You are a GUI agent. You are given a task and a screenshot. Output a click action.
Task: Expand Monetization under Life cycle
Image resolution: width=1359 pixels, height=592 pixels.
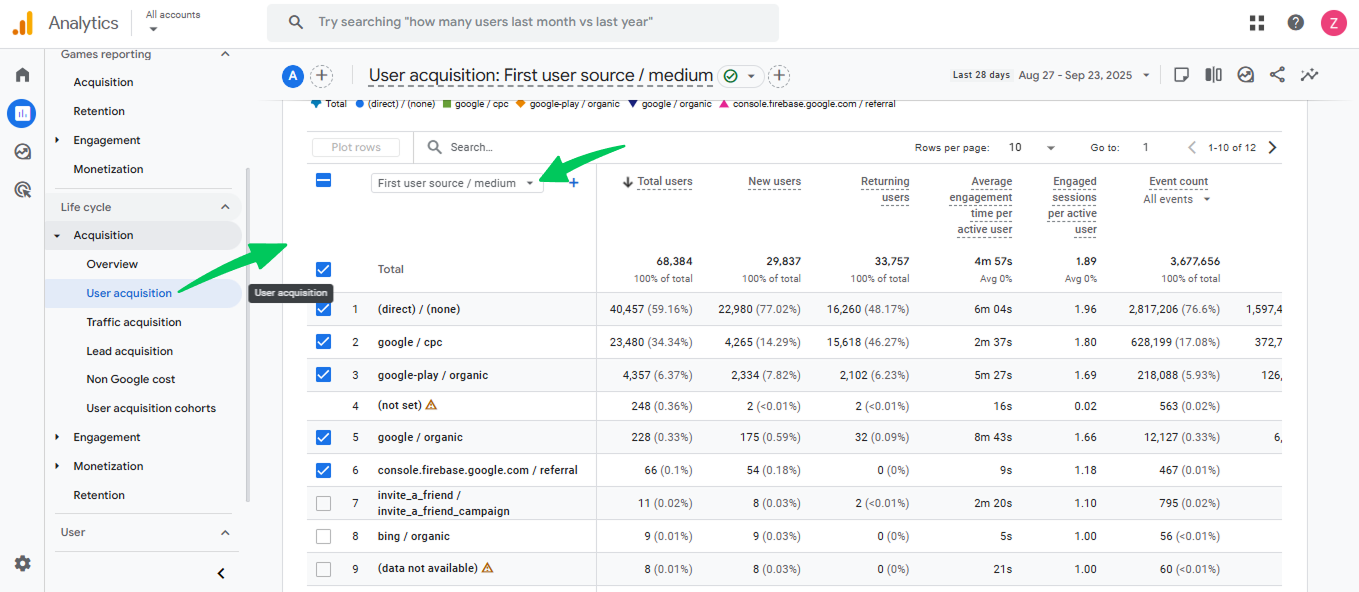(58, 466)
